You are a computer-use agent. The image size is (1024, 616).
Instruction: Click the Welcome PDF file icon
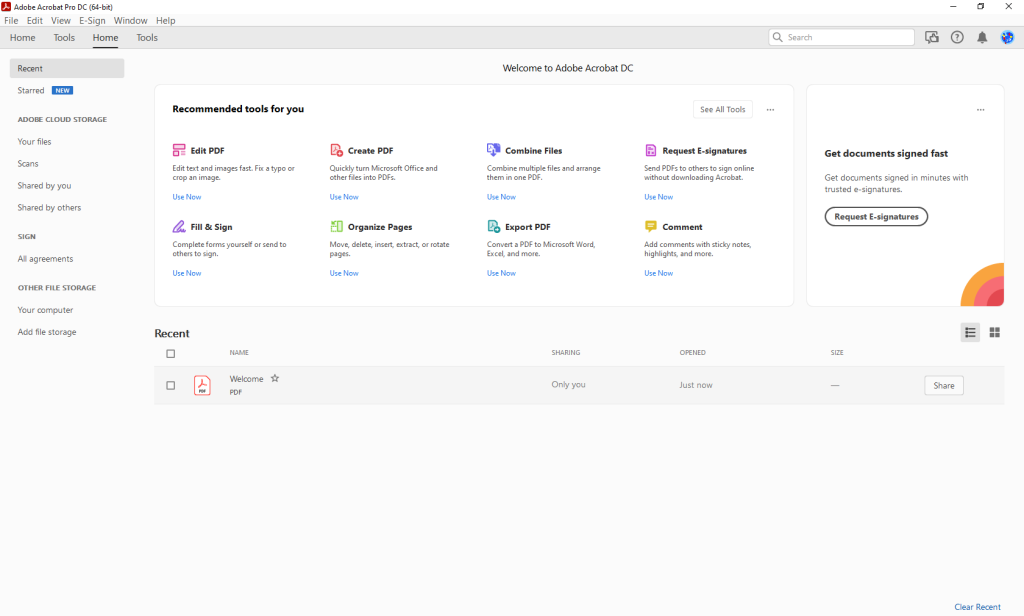coord(202,385)
